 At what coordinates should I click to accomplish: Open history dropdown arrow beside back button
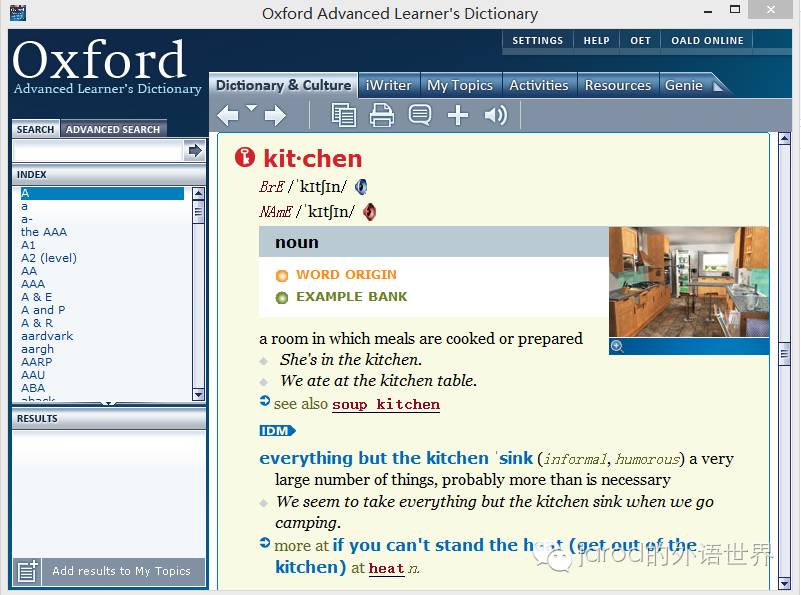click(251, 108)
